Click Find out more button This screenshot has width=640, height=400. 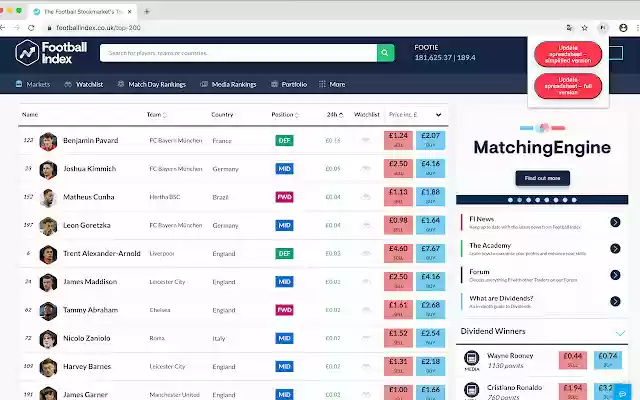coord(542,178)
